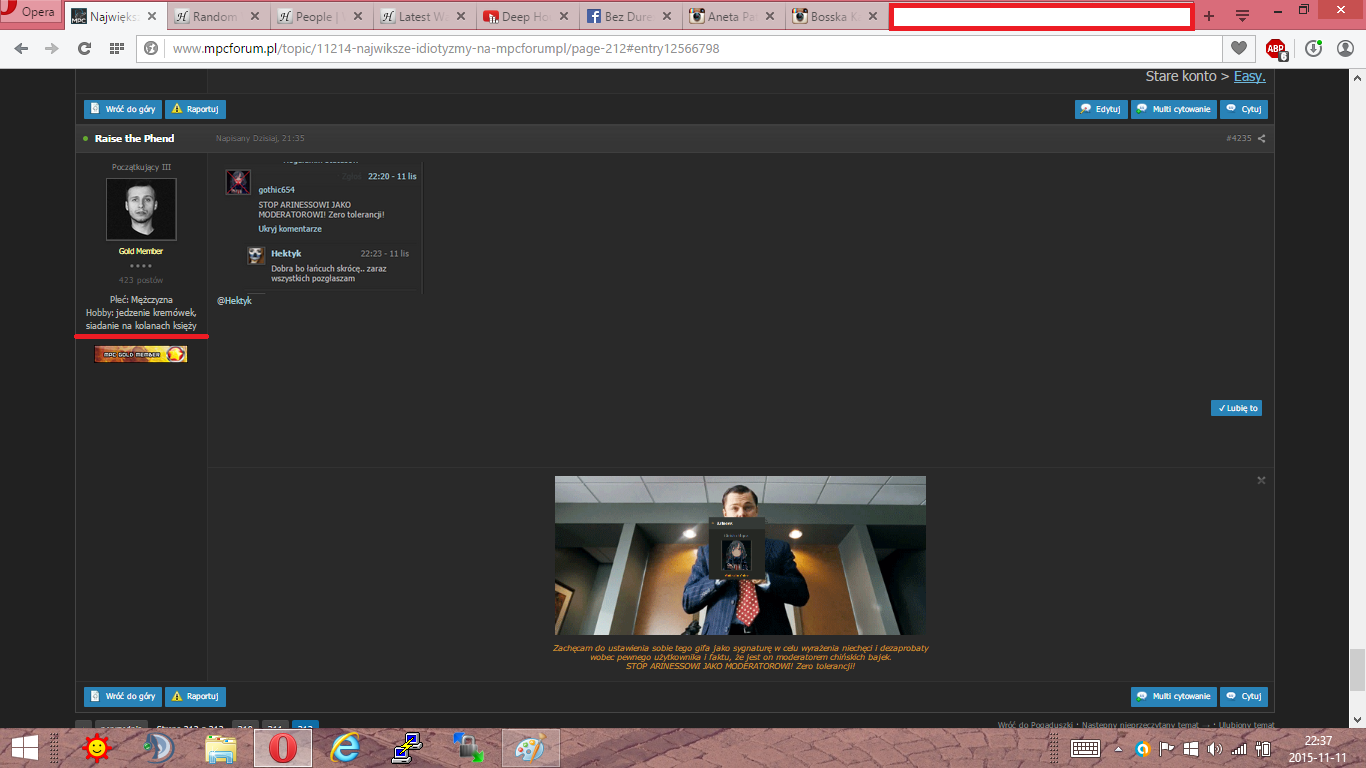Open the Windows Start menu

click(x=25, y=748)
